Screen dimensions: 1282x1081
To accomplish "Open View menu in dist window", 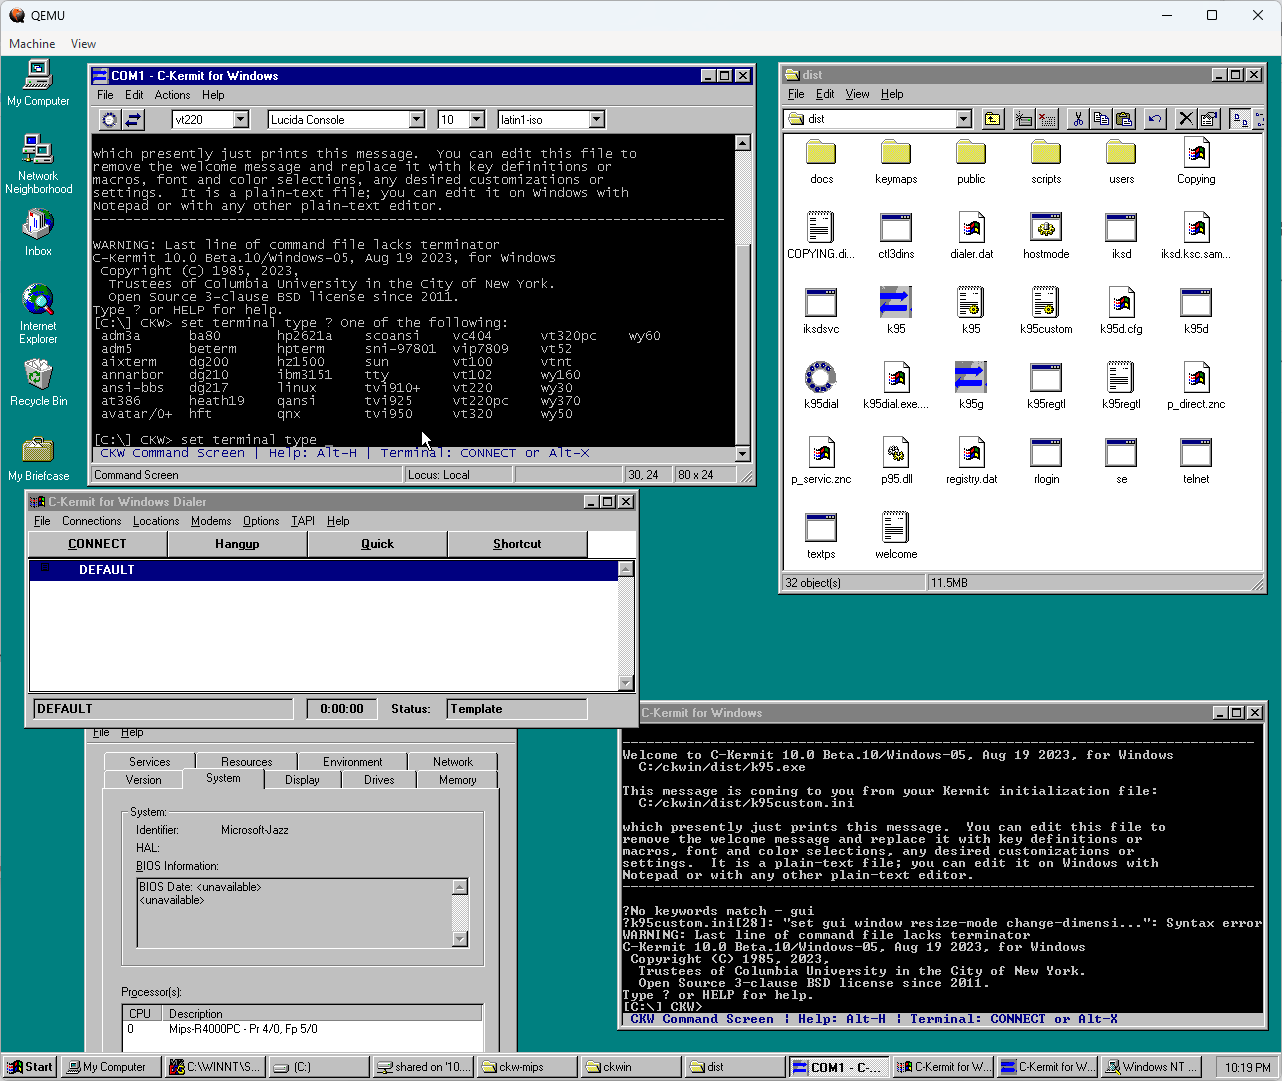I will [x=857, y=94].
